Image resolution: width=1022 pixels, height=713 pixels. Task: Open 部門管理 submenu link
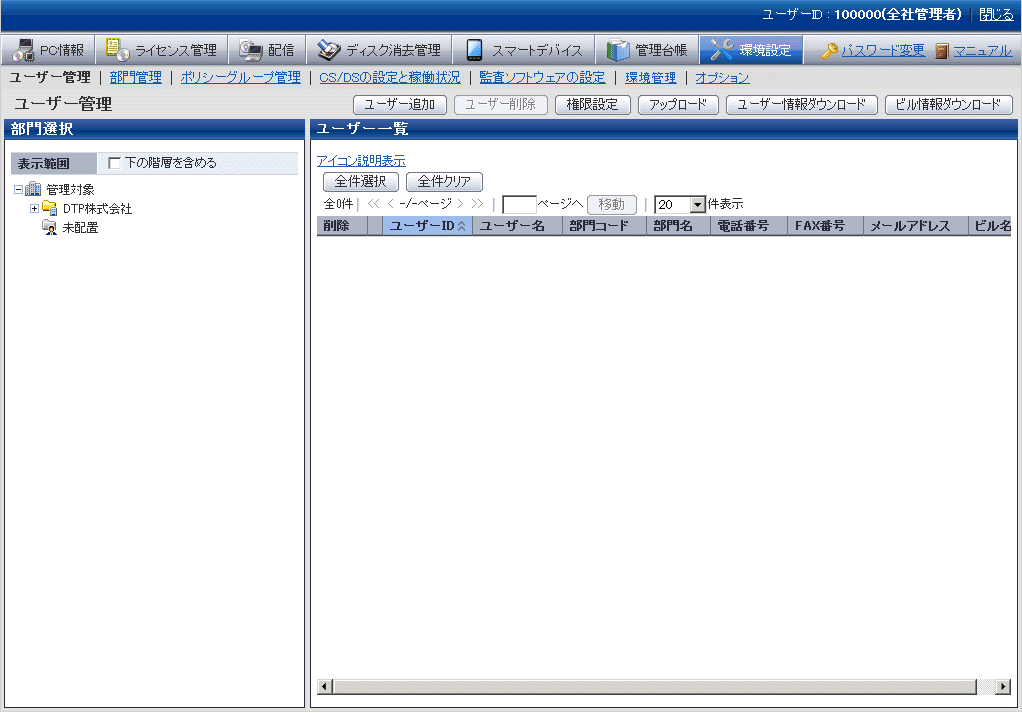pos(136,78)
